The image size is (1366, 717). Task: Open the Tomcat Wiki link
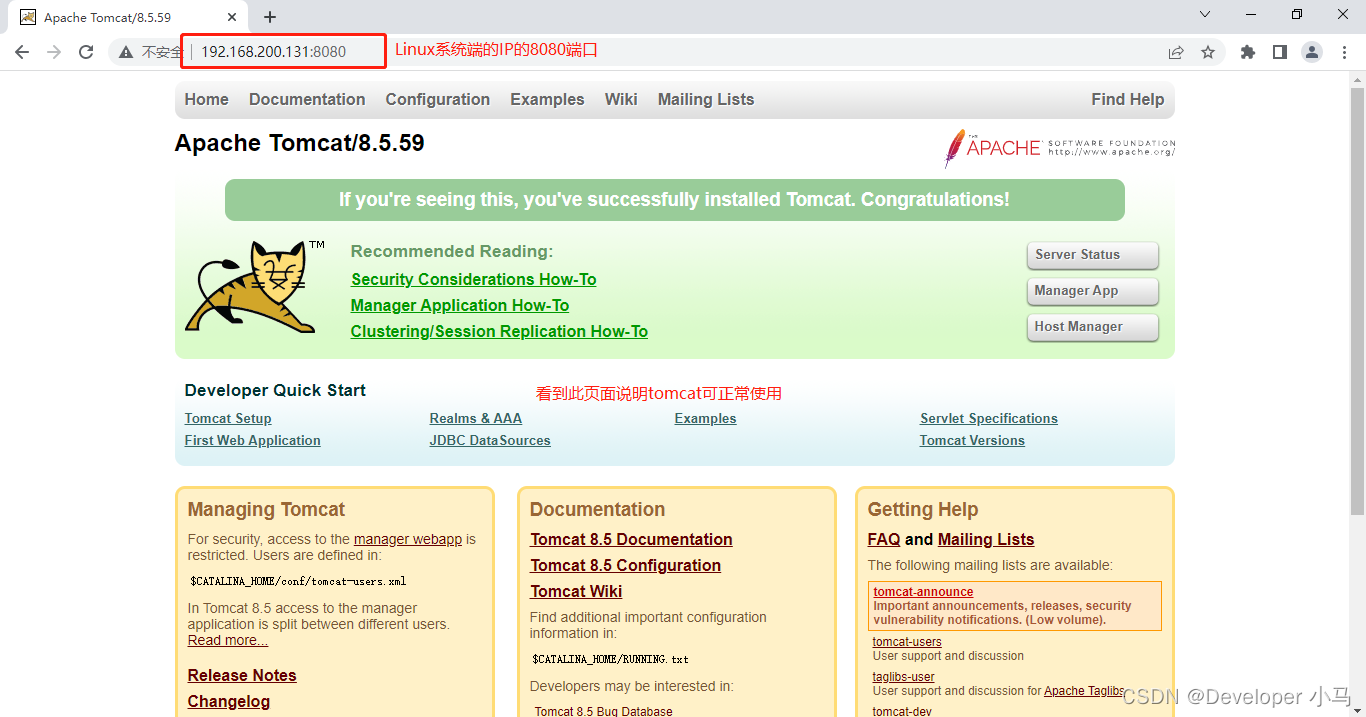click(x=576, y=591)
